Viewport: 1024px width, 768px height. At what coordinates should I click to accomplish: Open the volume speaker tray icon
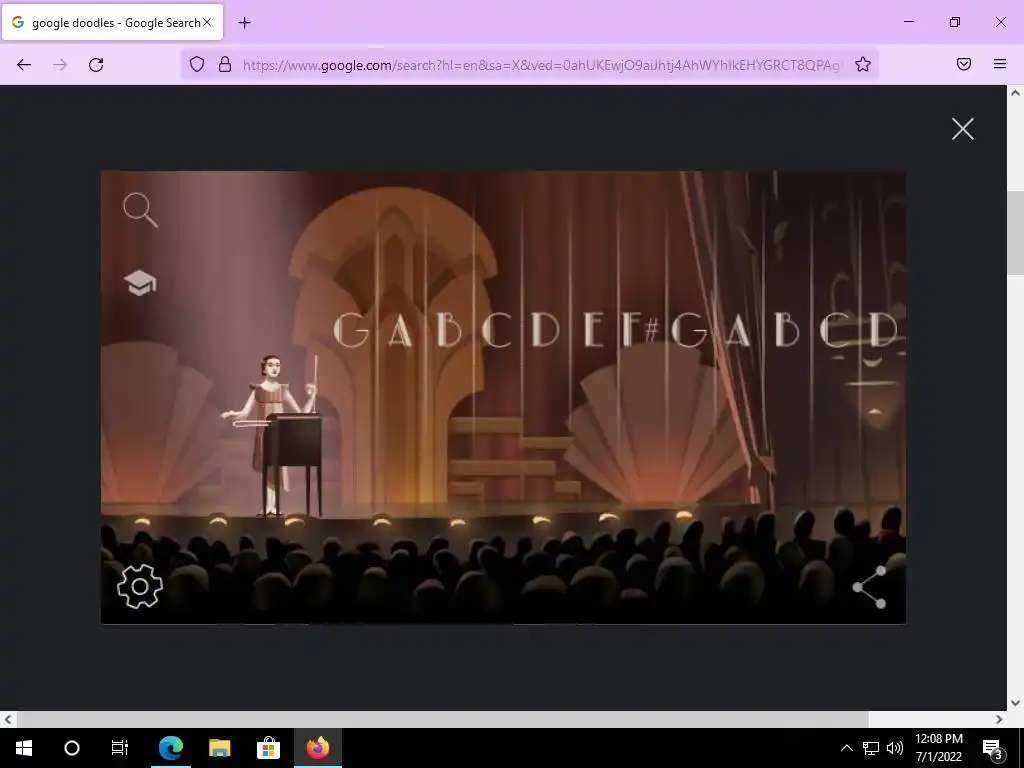(x=895, y=748)
